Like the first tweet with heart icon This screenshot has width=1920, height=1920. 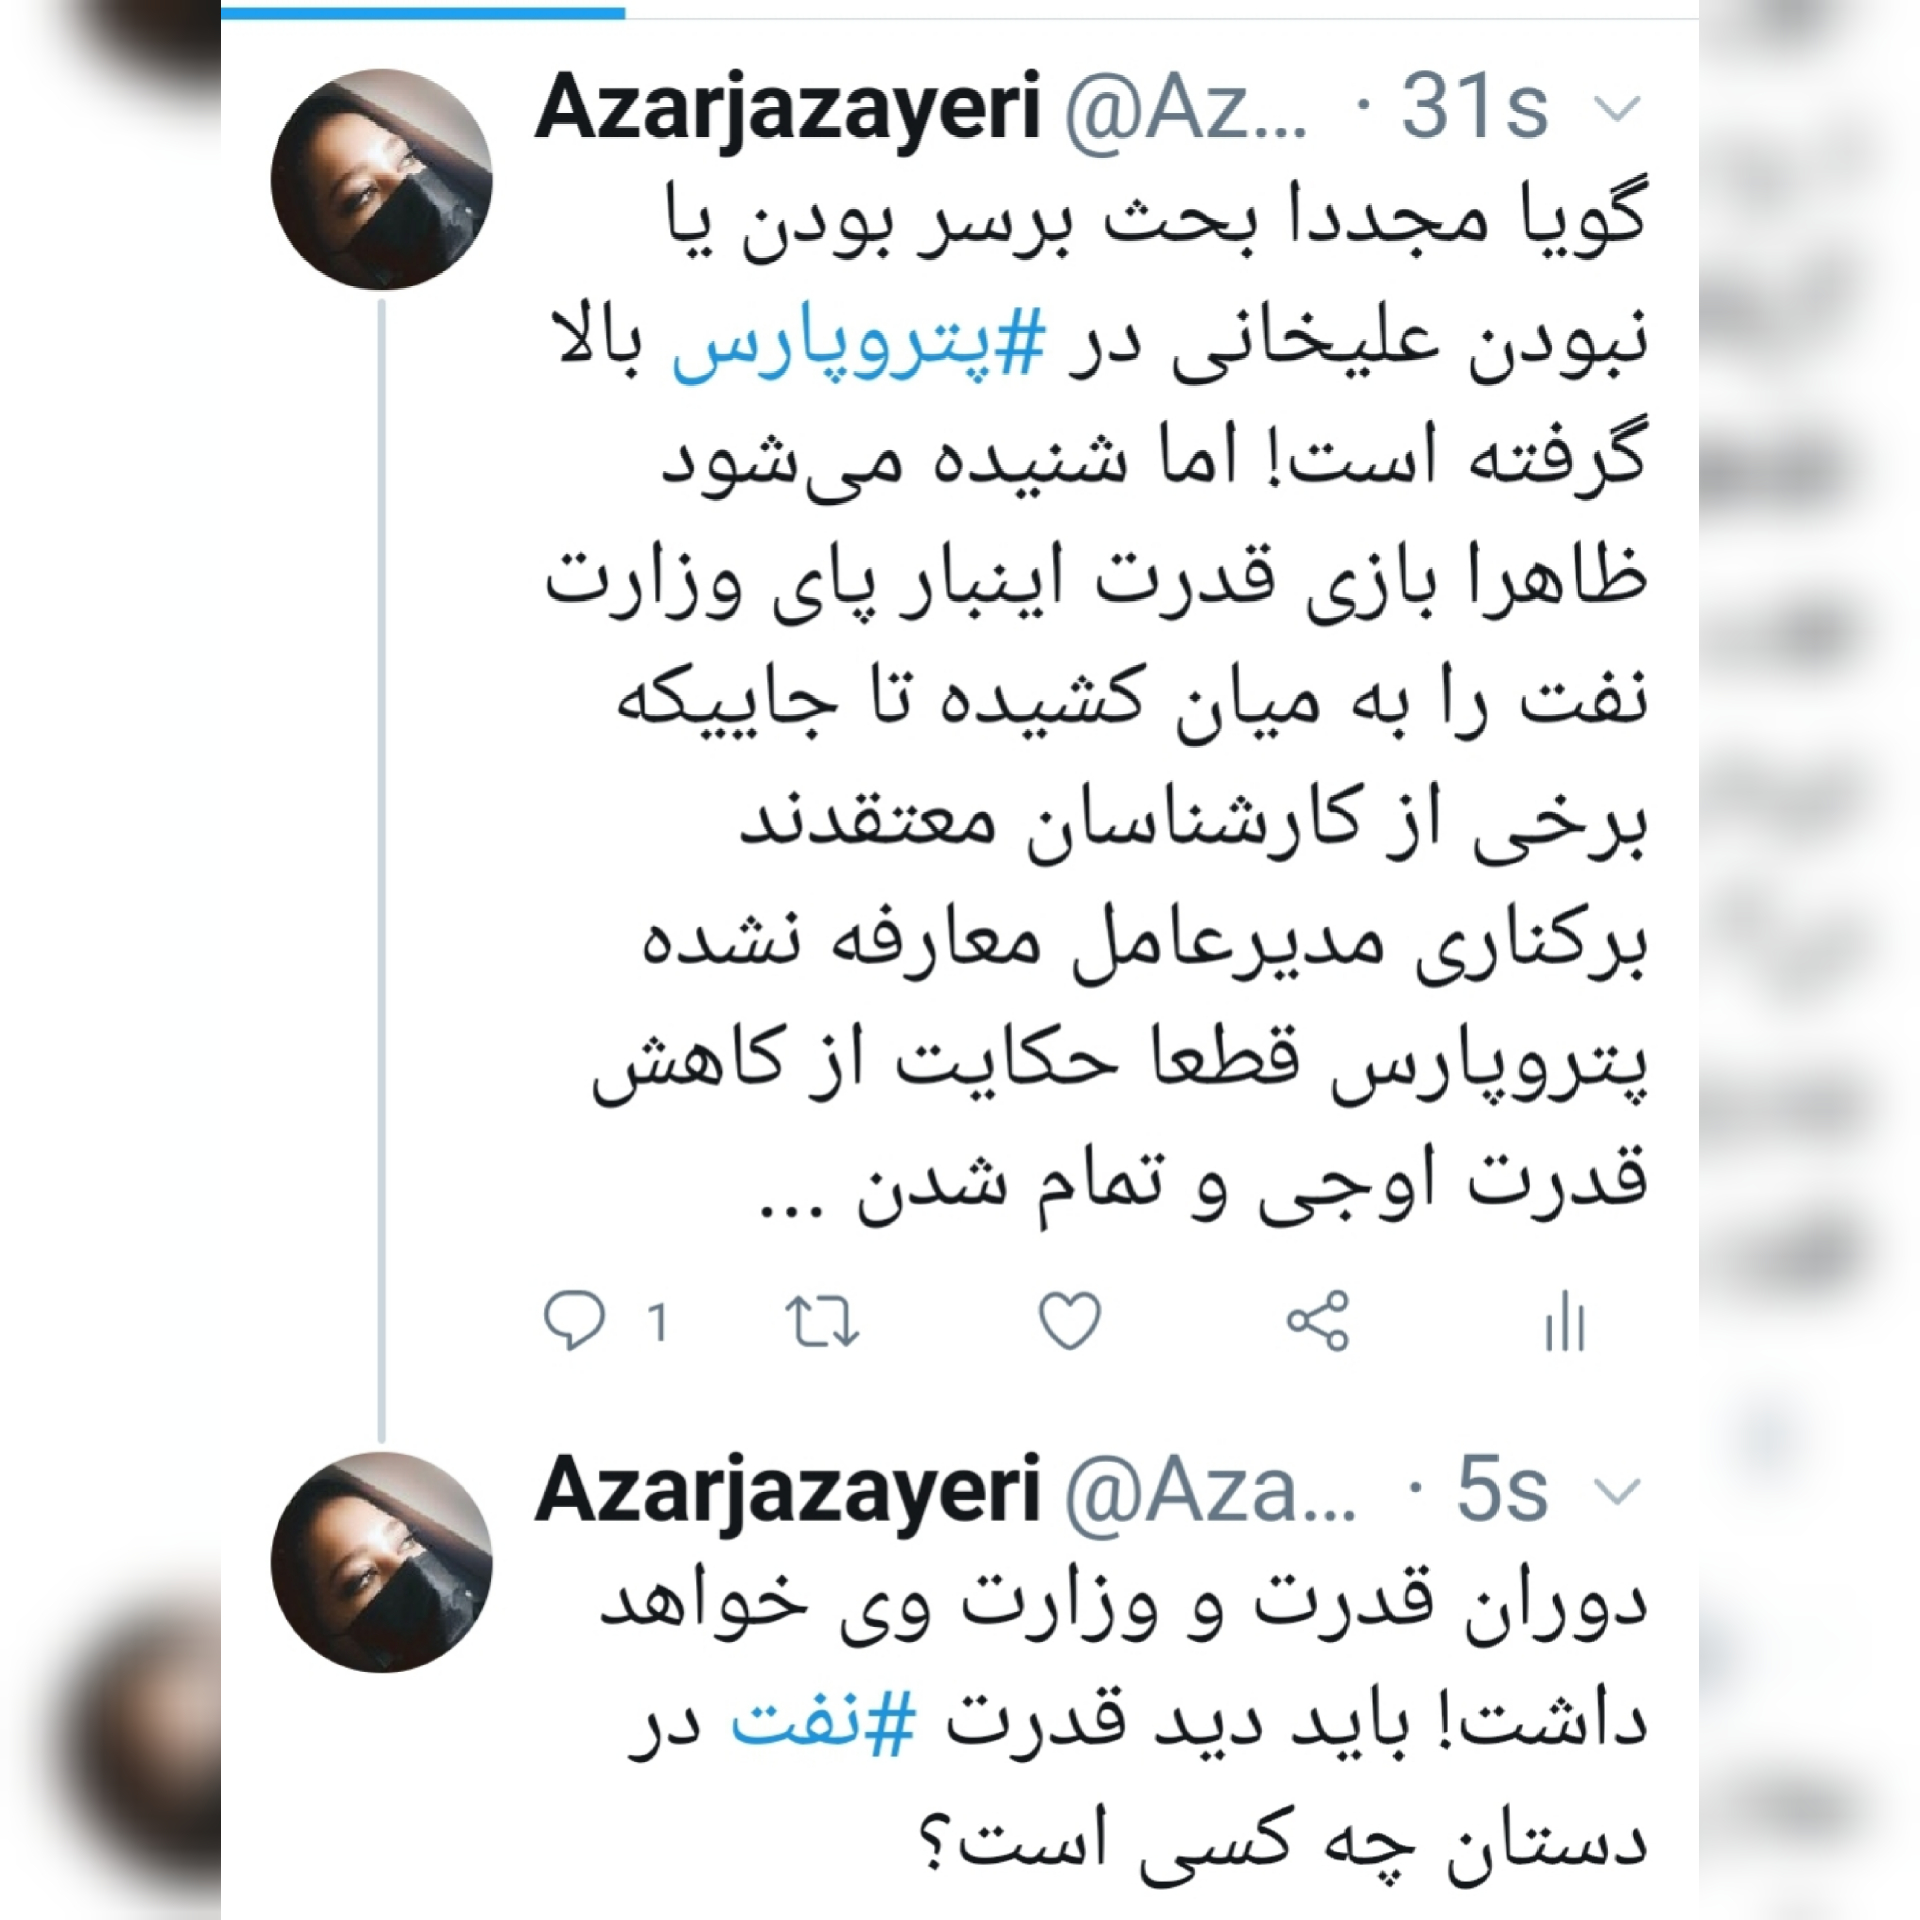coord(1070,1320)
